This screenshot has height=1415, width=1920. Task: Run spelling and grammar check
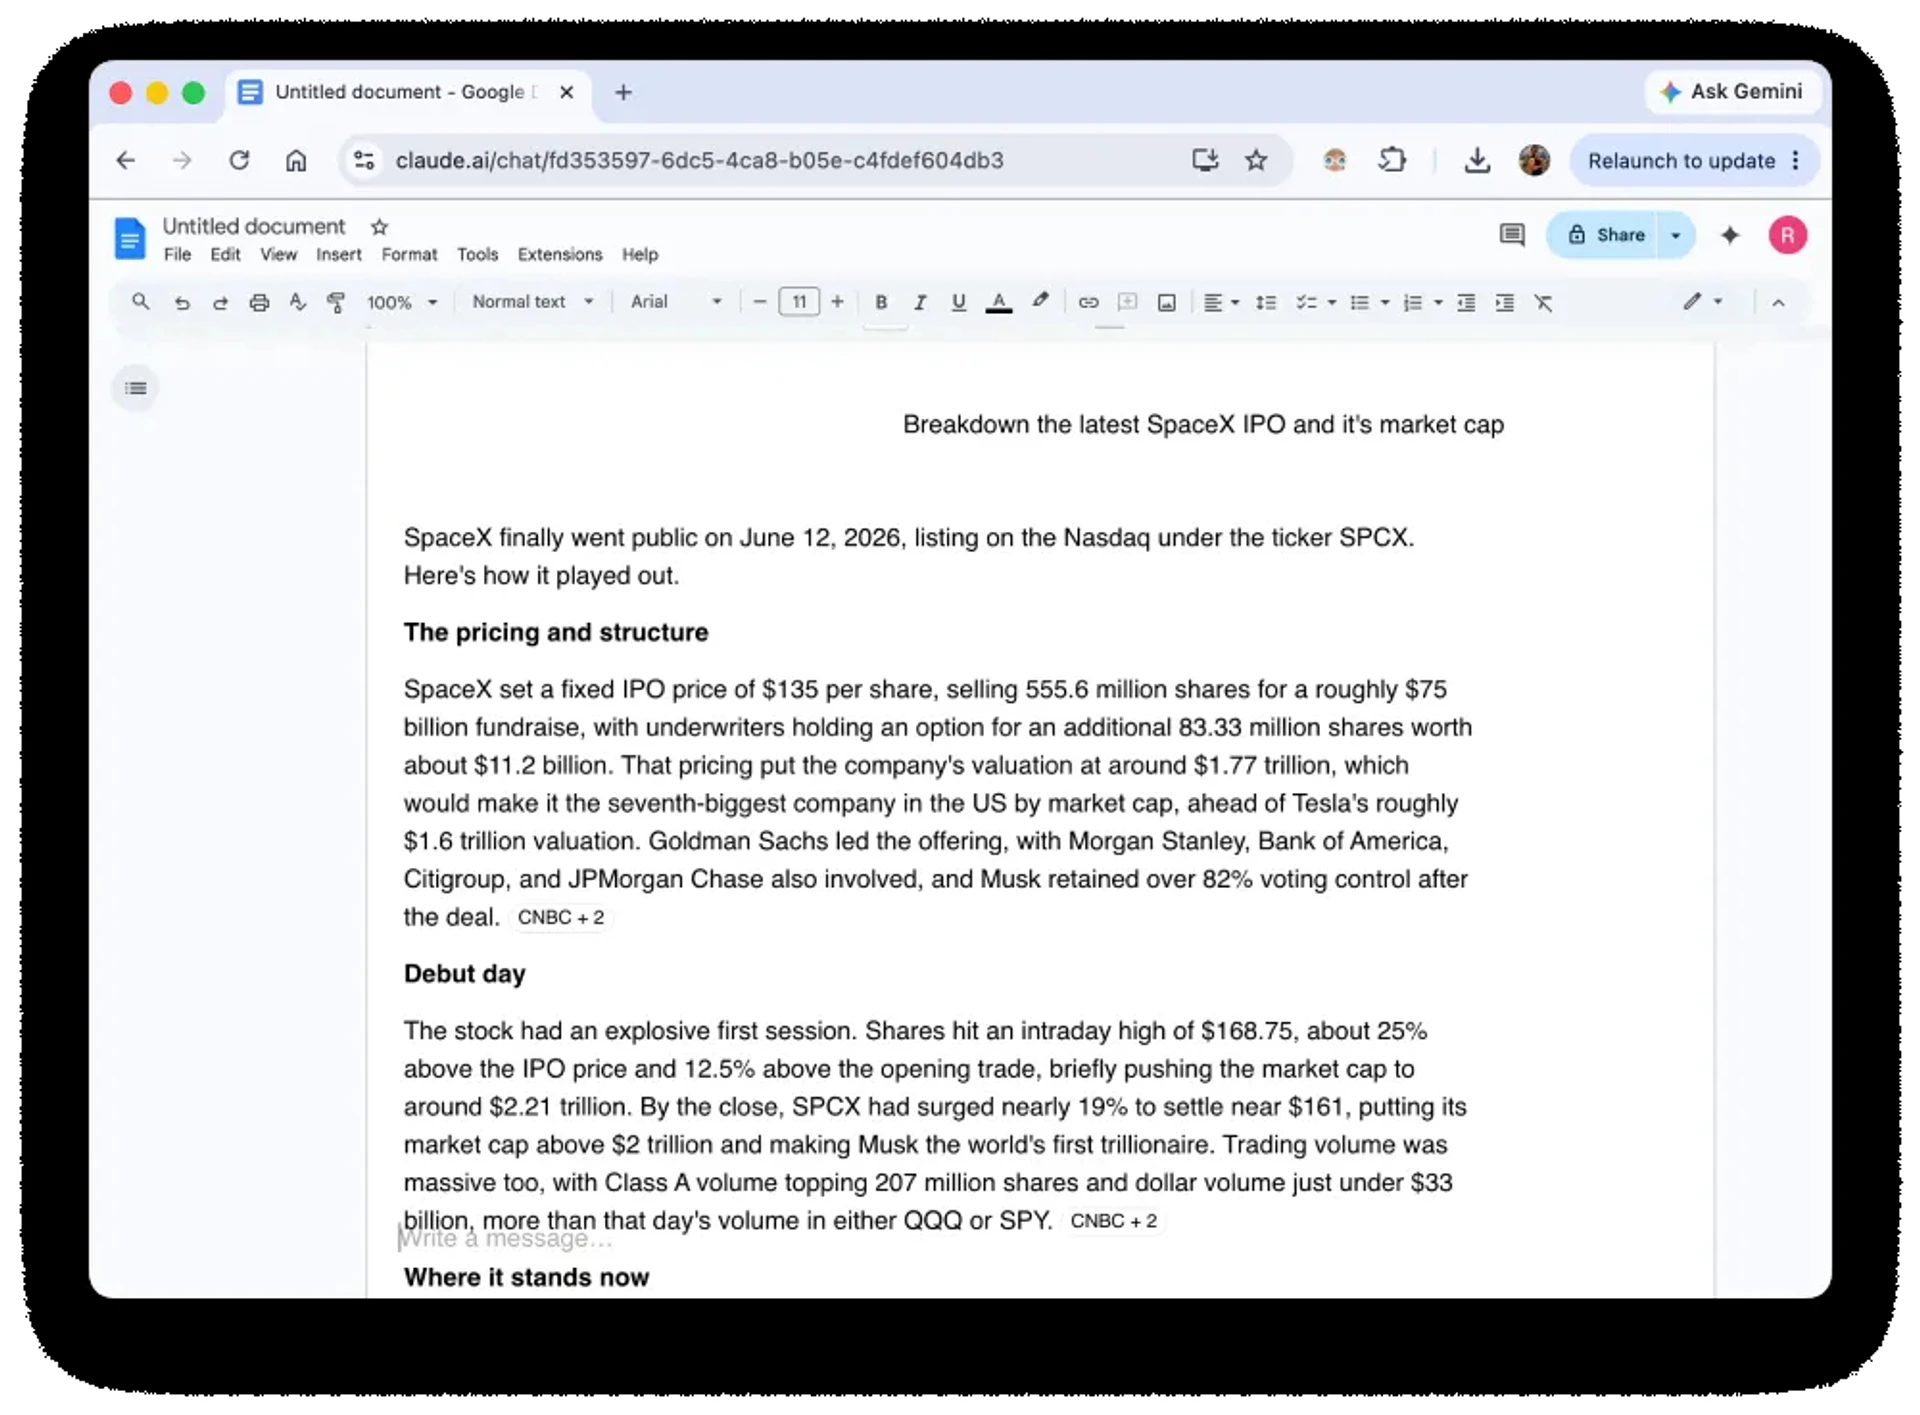[x=298, y=302]
